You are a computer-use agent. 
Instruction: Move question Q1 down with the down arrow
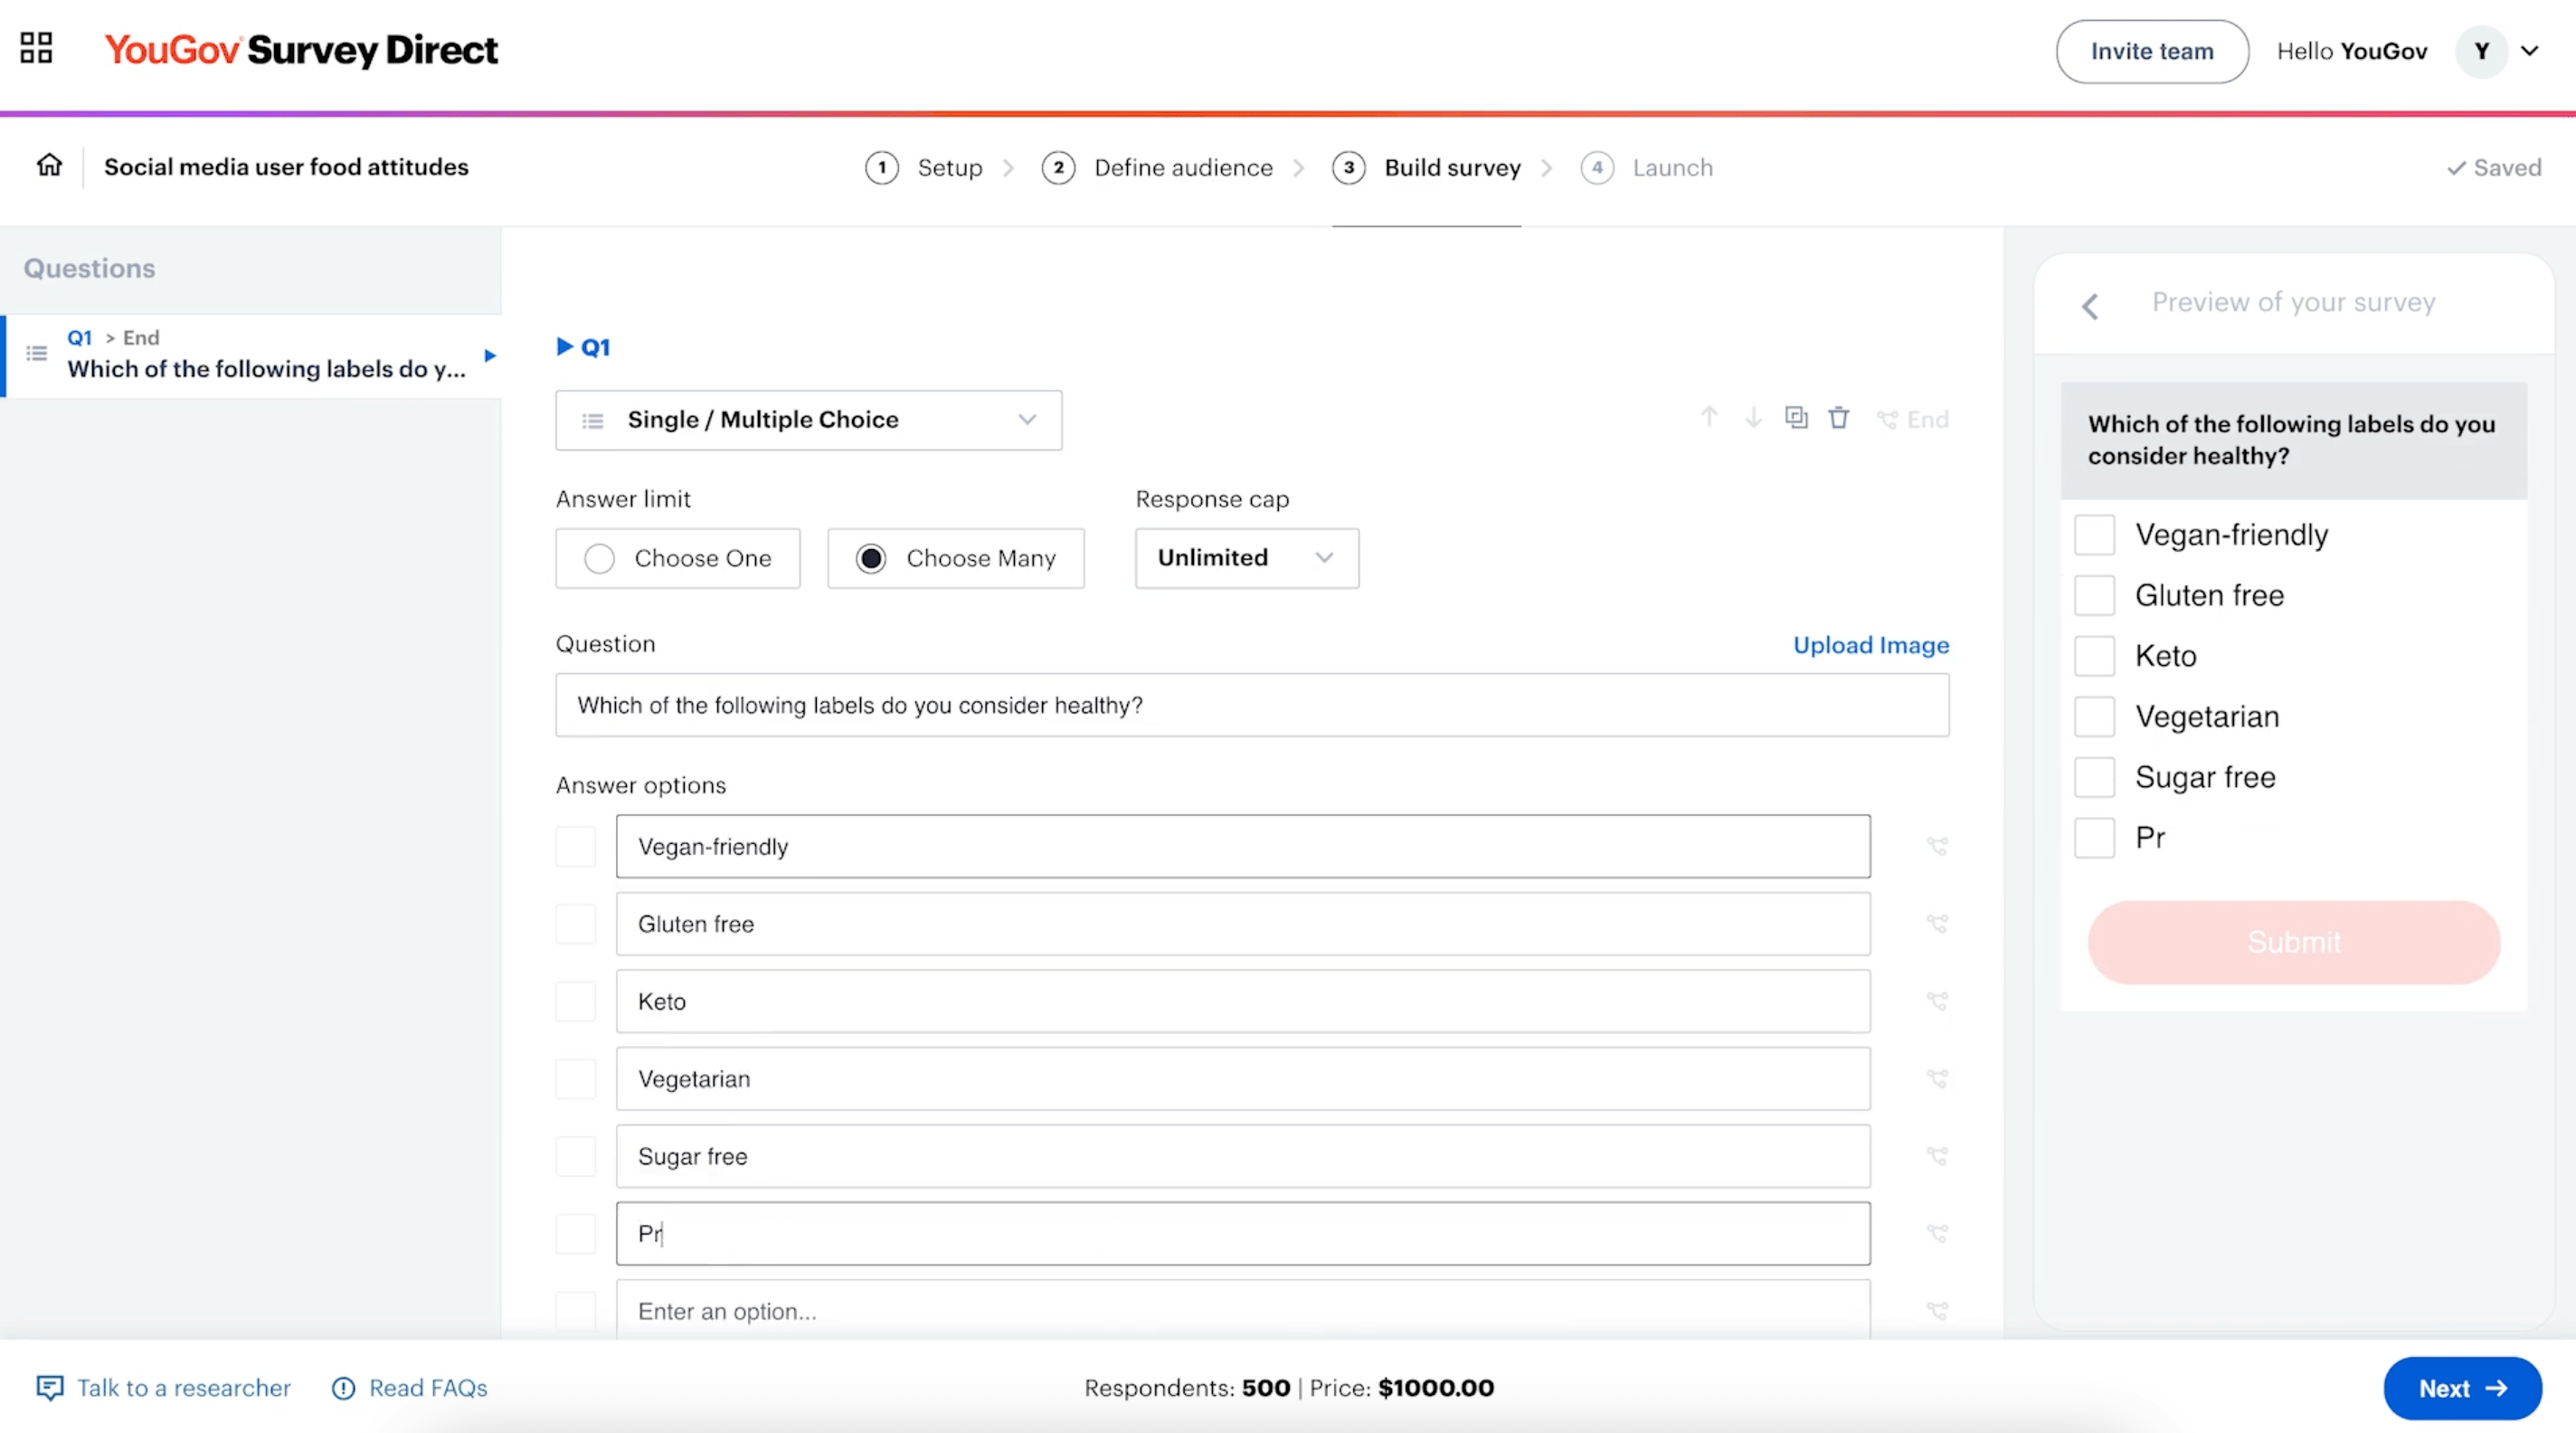click(1752, 418)
